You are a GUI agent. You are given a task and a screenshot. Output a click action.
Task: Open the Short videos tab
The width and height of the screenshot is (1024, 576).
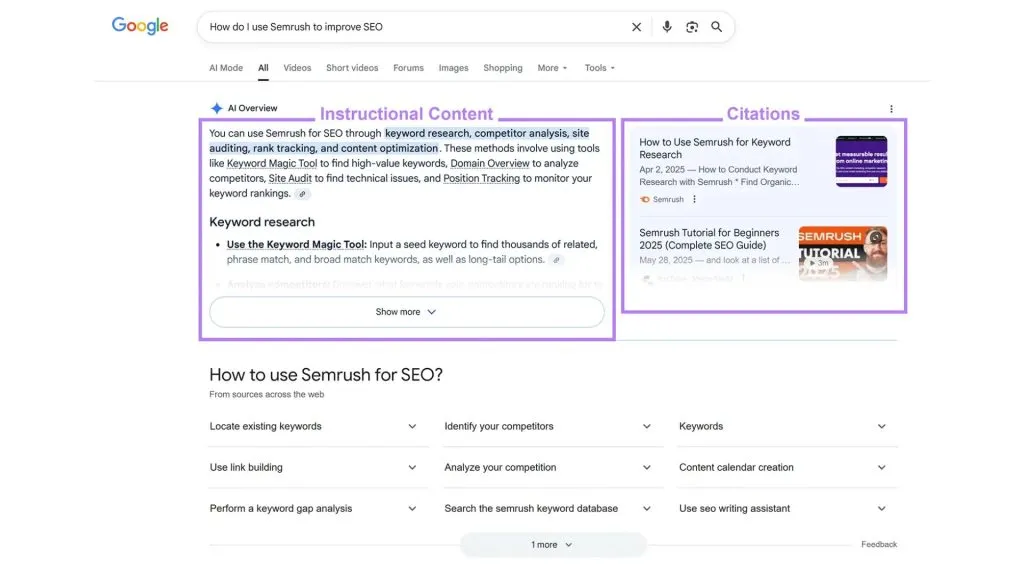point(352,68)
